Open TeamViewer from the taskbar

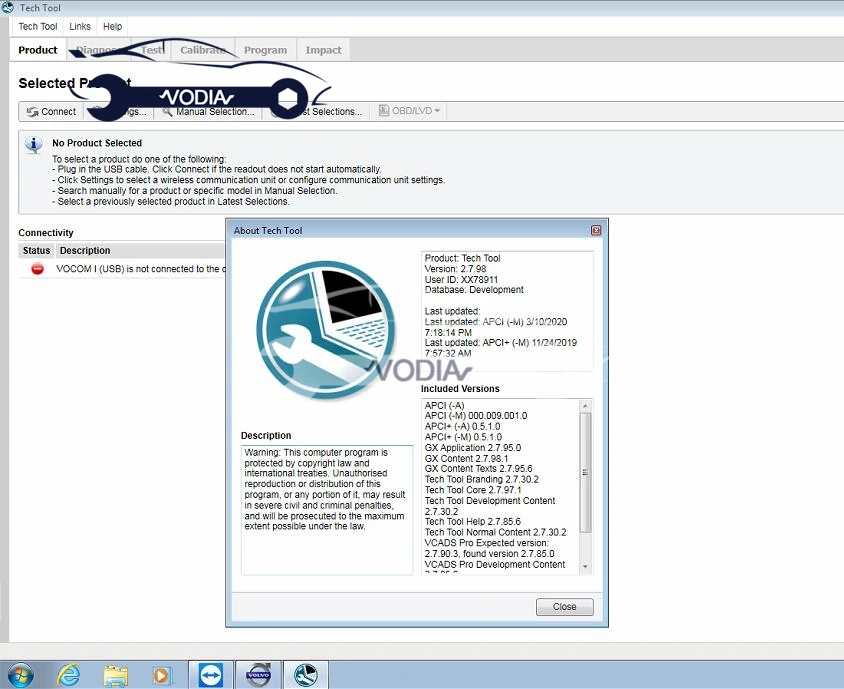pyautogui.click(x=210, y=675)
